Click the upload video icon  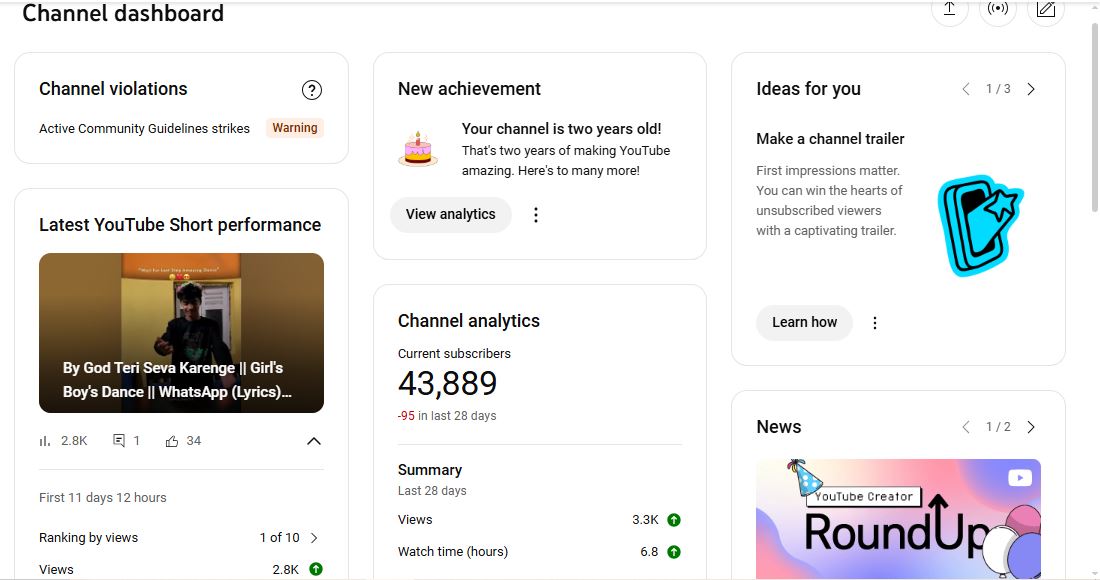[x=949, y=10]
